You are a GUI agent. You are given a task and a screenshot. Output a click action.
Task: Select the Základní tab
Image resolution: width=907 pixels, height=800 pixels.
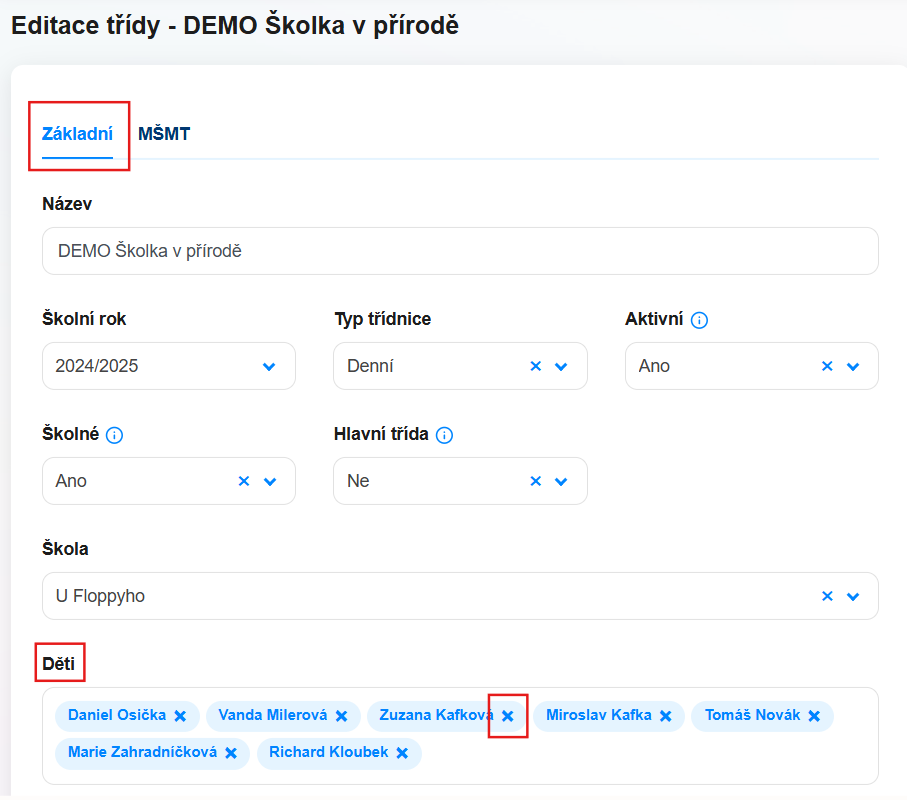coord(78,134)
